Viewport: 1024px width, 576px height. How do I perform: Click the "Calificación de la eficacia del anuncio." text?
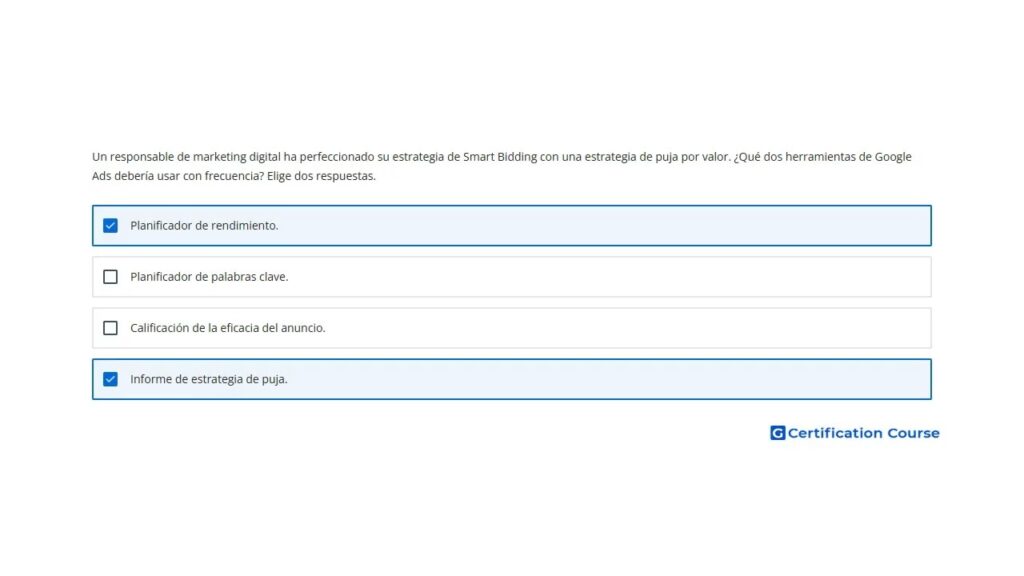[x=228, y=328]
